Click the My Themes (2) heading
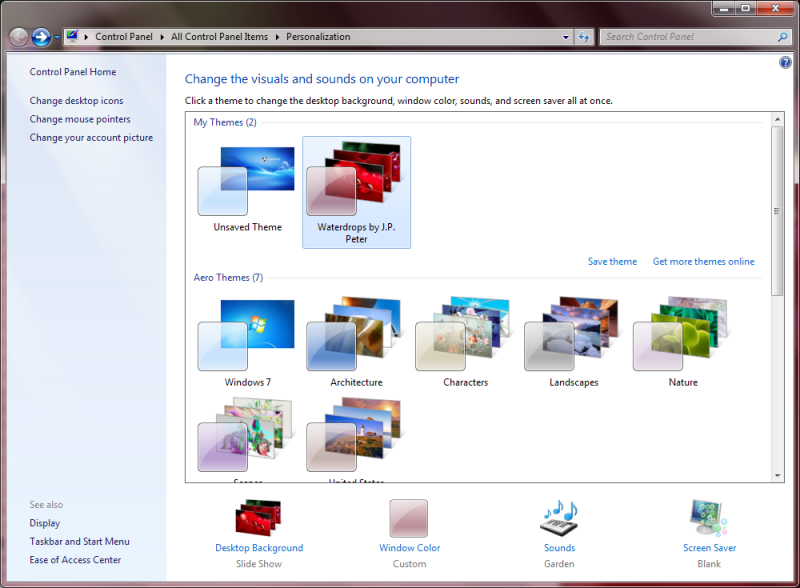Screen dimensions: 800x588 pos(224,122)
